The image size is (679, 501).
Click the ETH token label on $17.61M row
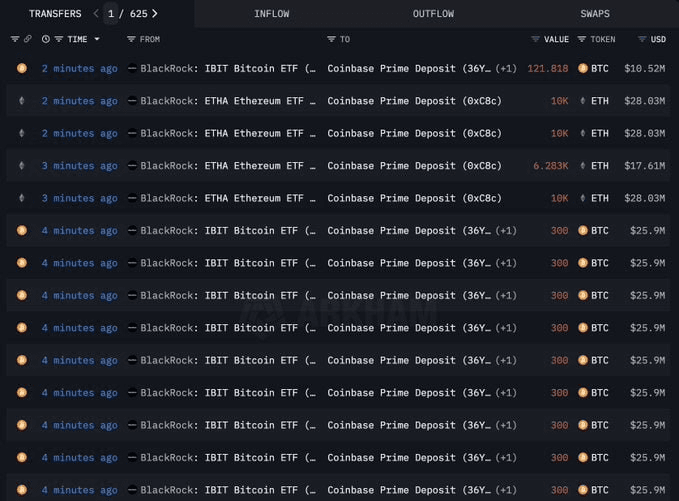click(x=600, y=166)
